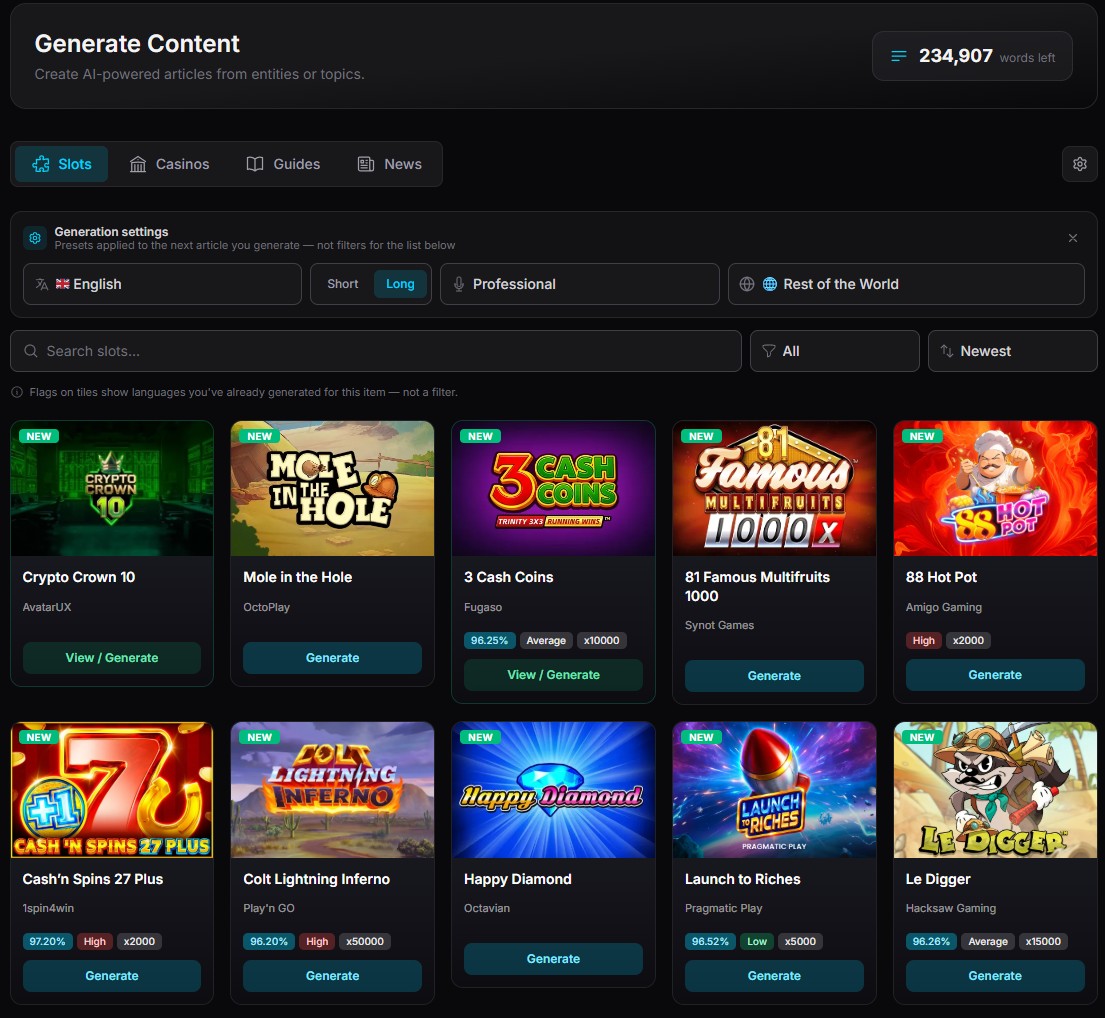
Task: Click the funnel filter icon beside All
Action: [x=769, y=351]
